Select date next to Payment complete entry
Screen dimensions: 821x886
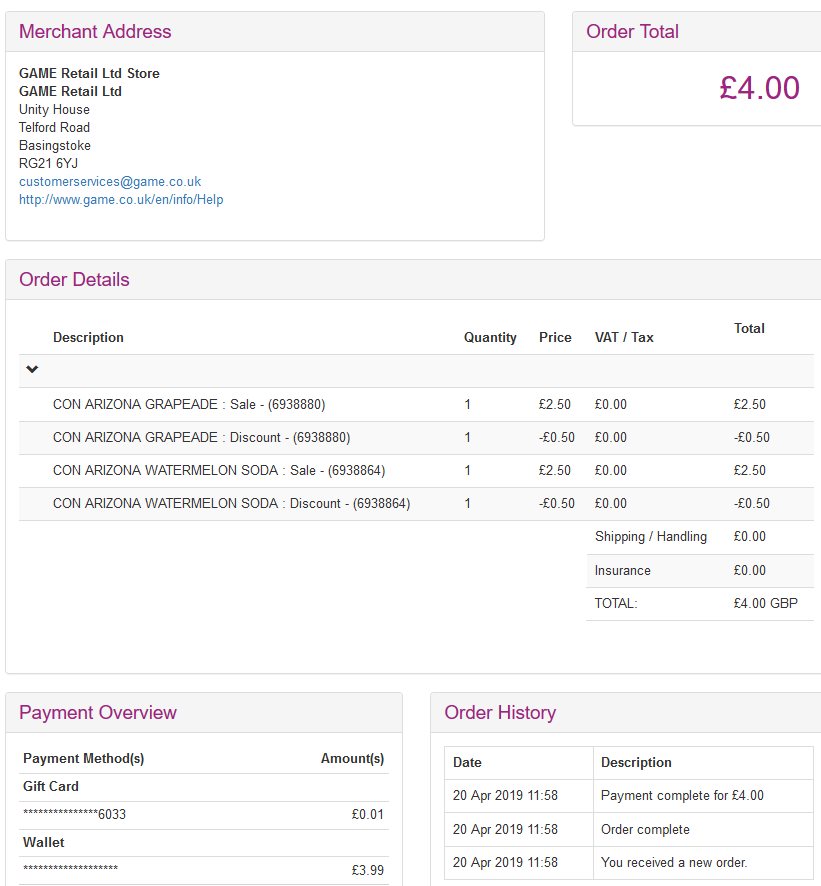pos(505,796)
